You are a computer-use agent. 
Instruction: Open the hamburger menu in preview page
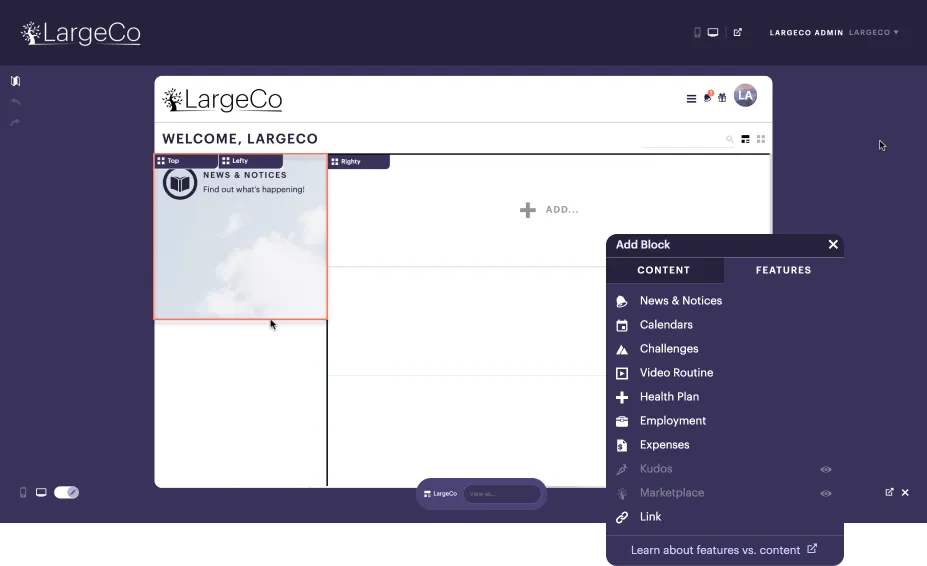pyautogui.click(x=691, y=98)
